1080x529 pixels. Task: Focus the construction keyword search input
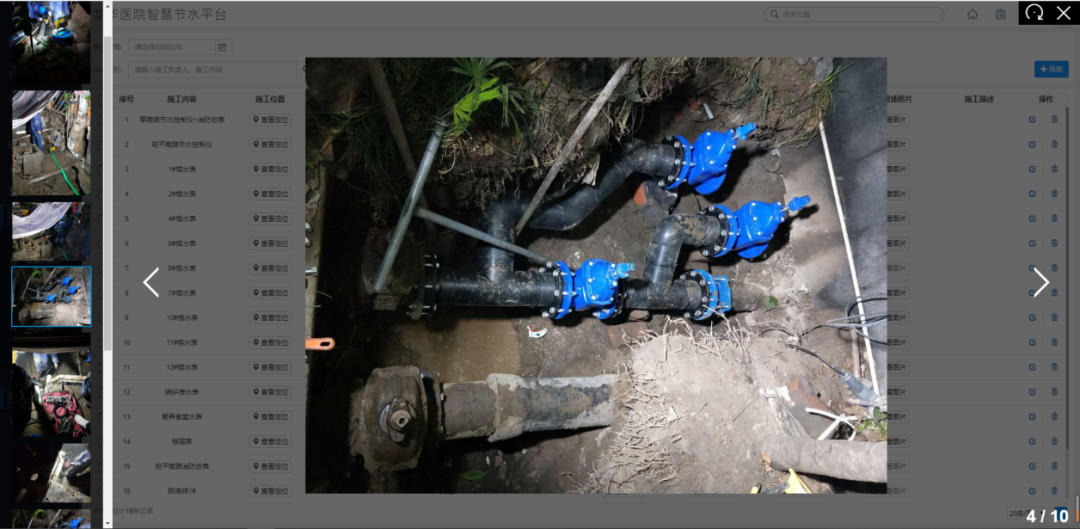[x=212, y=70]
